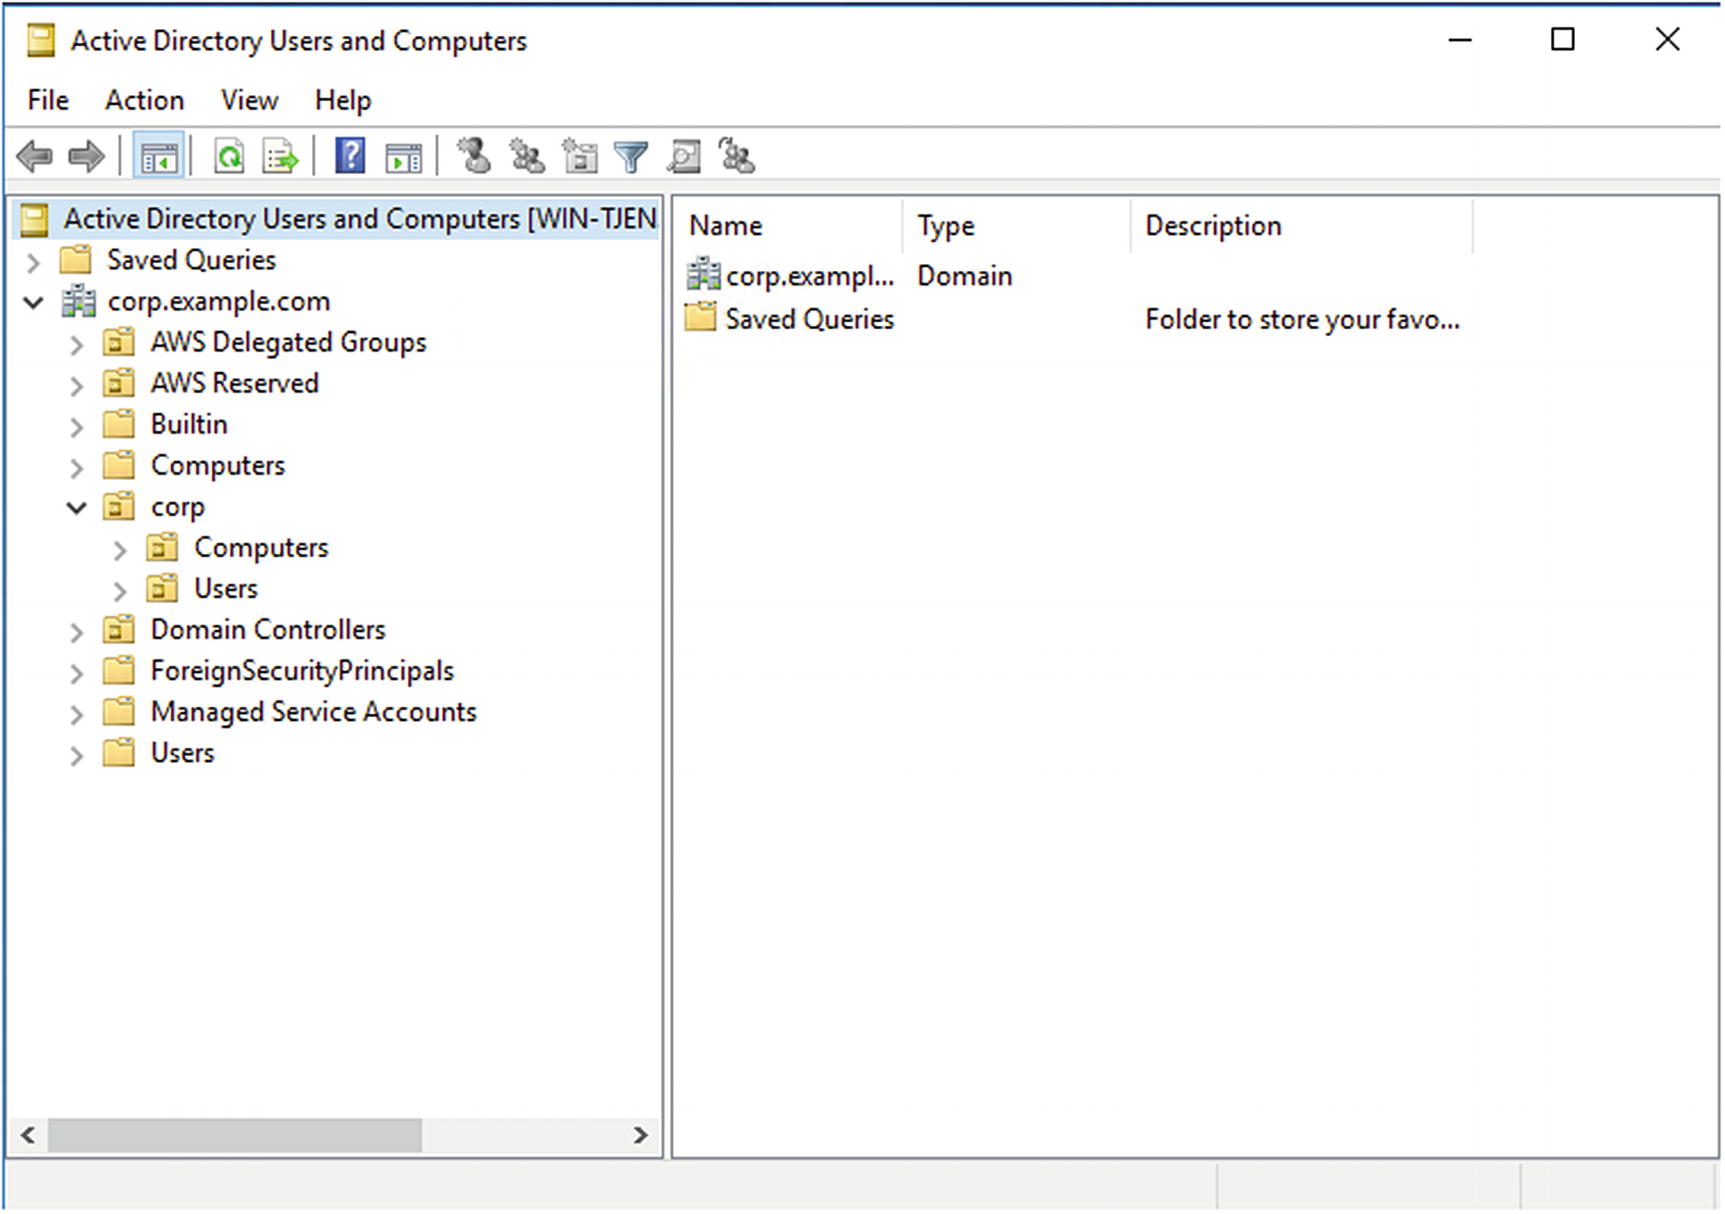Image resolution: width=1725 pixels, height=1214 pixels.
Task: Click the AWS Delegated Groups OU folder icon
Action: [119, 342]
